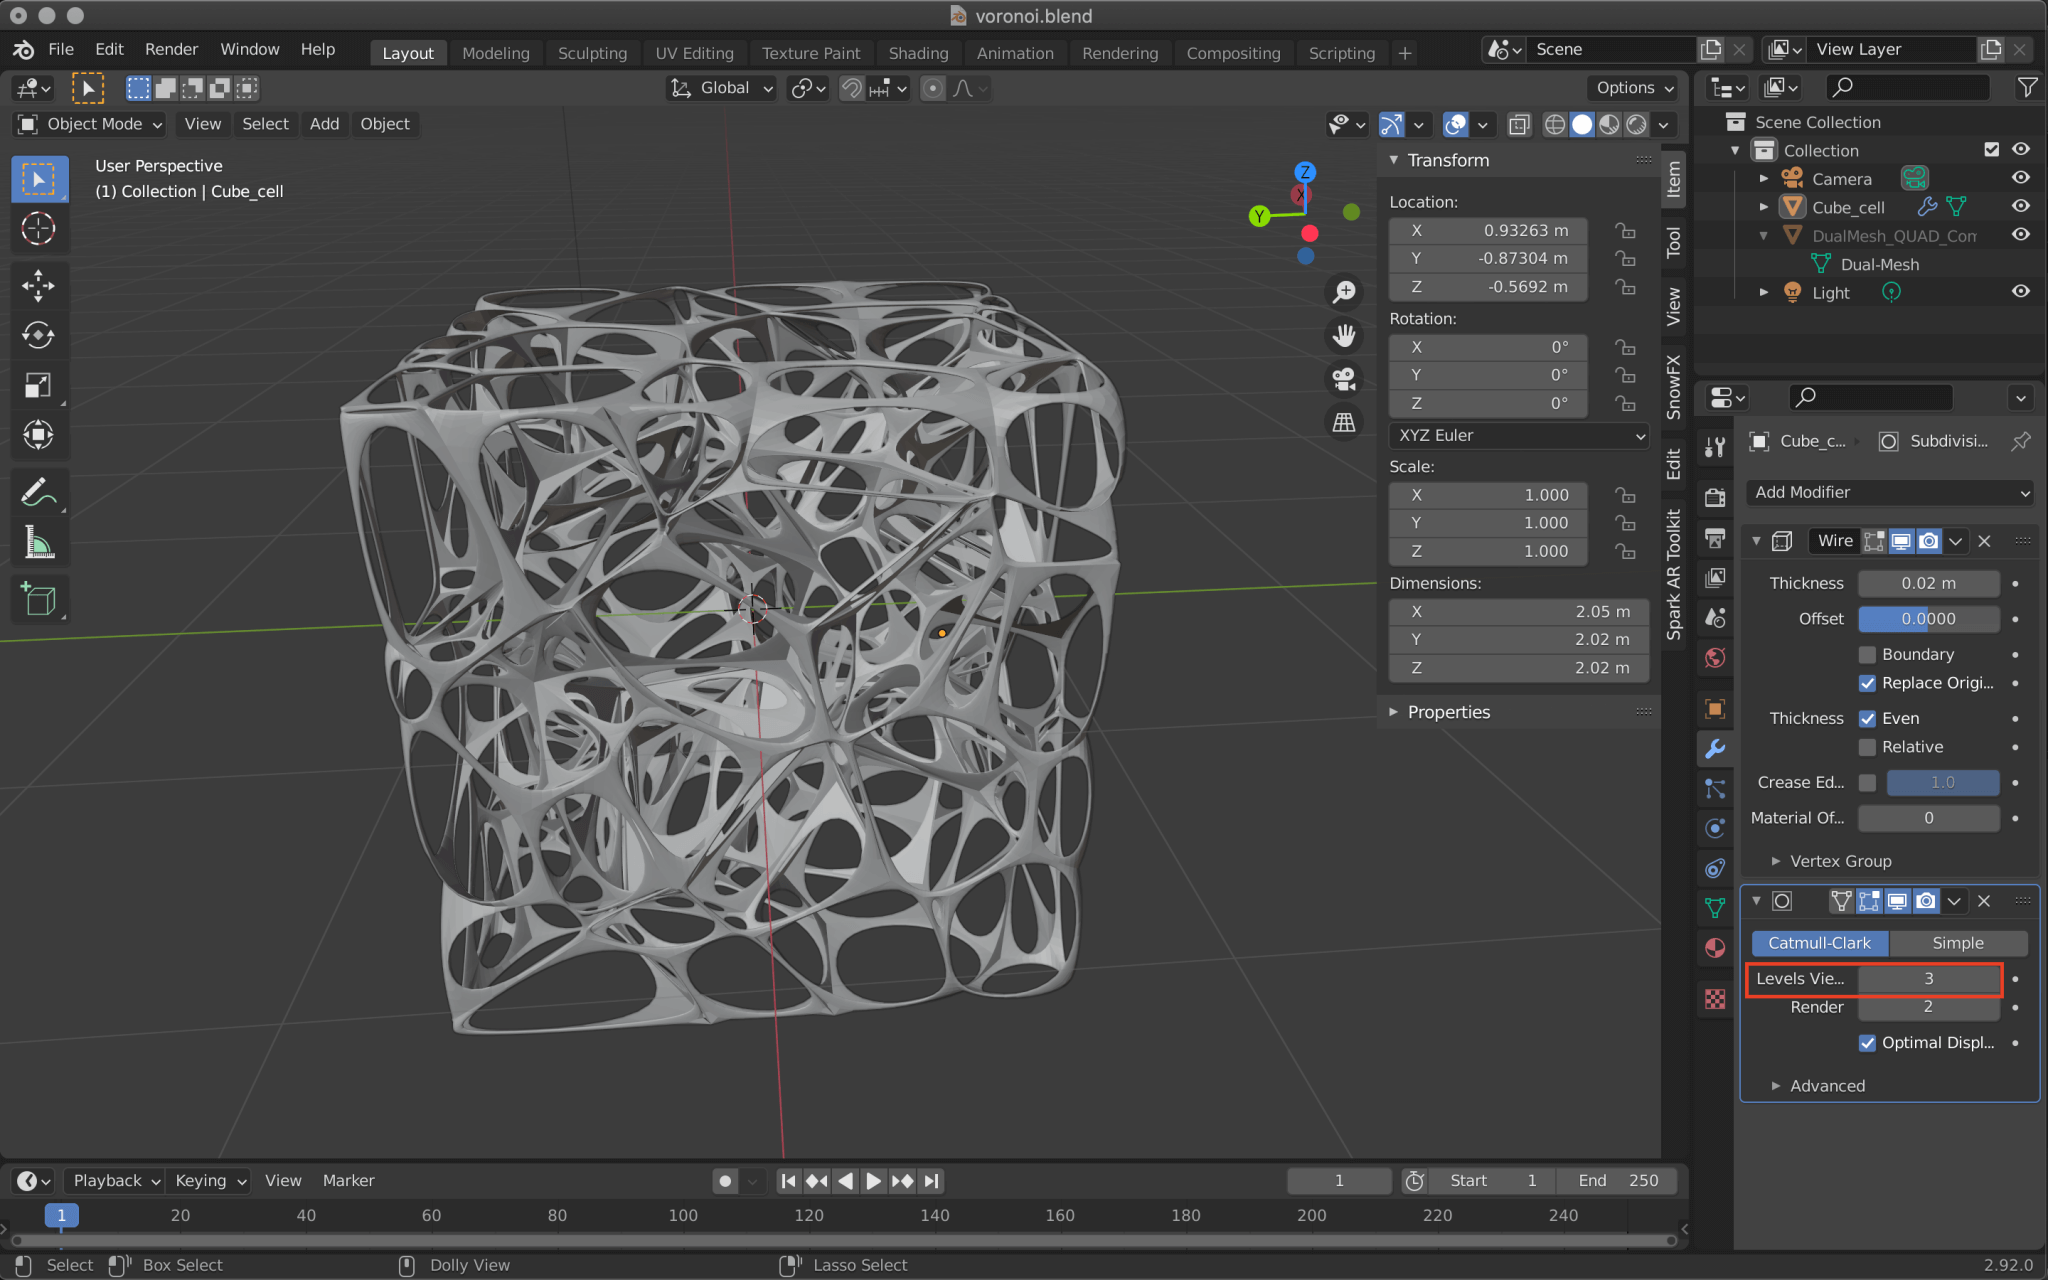The width and height of the screenshot is (2048, 1280).
Task: Select the Annotate tool
Action: (x=39, y=491)
